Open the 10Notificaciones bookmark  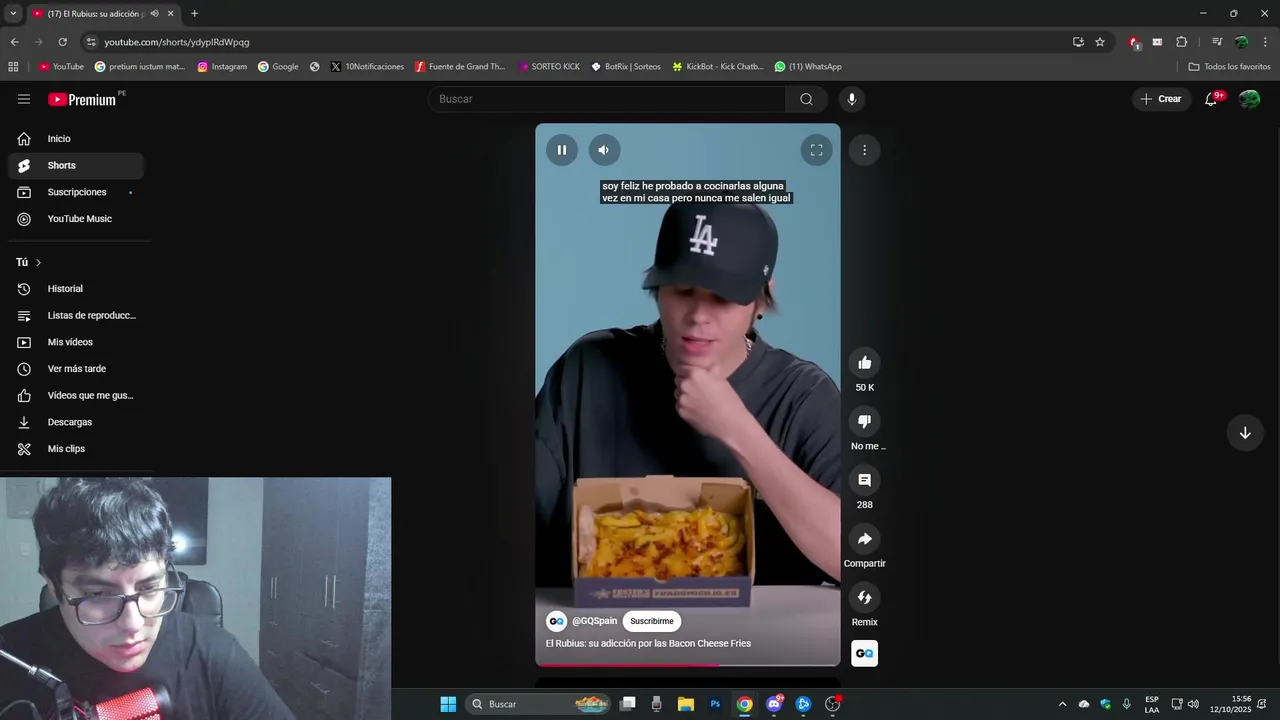pyautogui.click(x=367, y=67)
